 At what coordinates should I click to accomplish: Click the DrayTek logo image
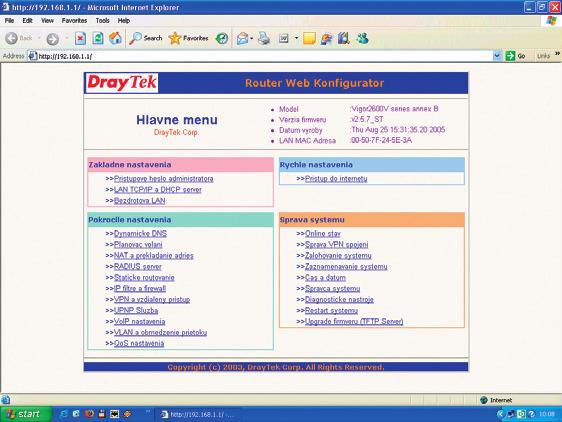point(122,83)
